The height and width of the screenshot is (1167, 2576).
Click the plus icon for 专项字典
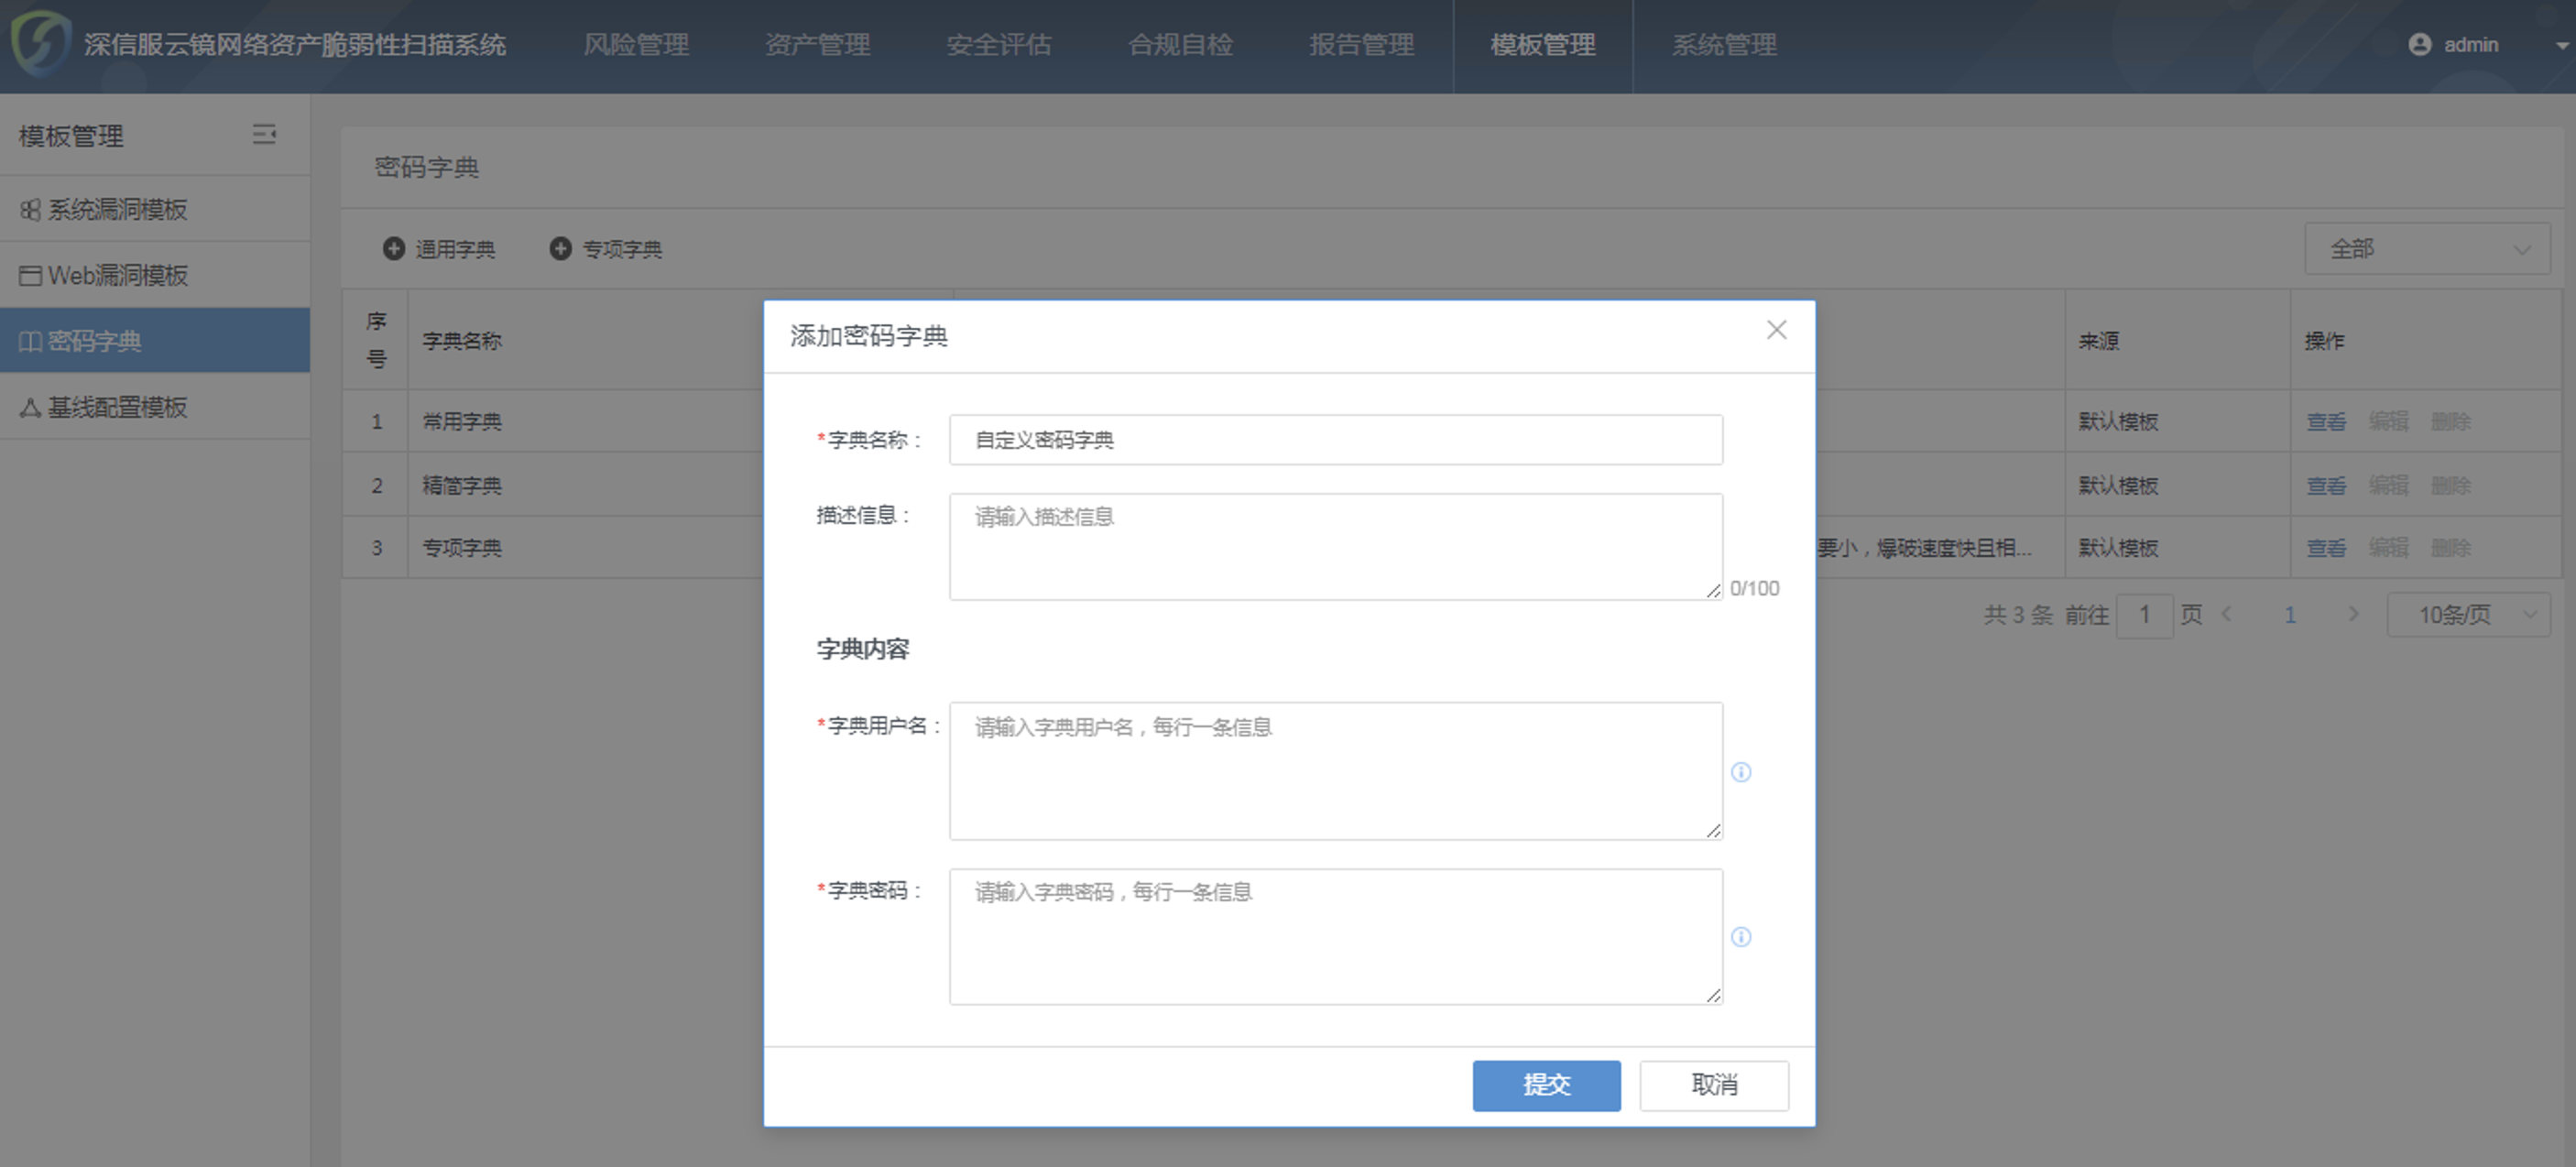[x=561, y=248]
